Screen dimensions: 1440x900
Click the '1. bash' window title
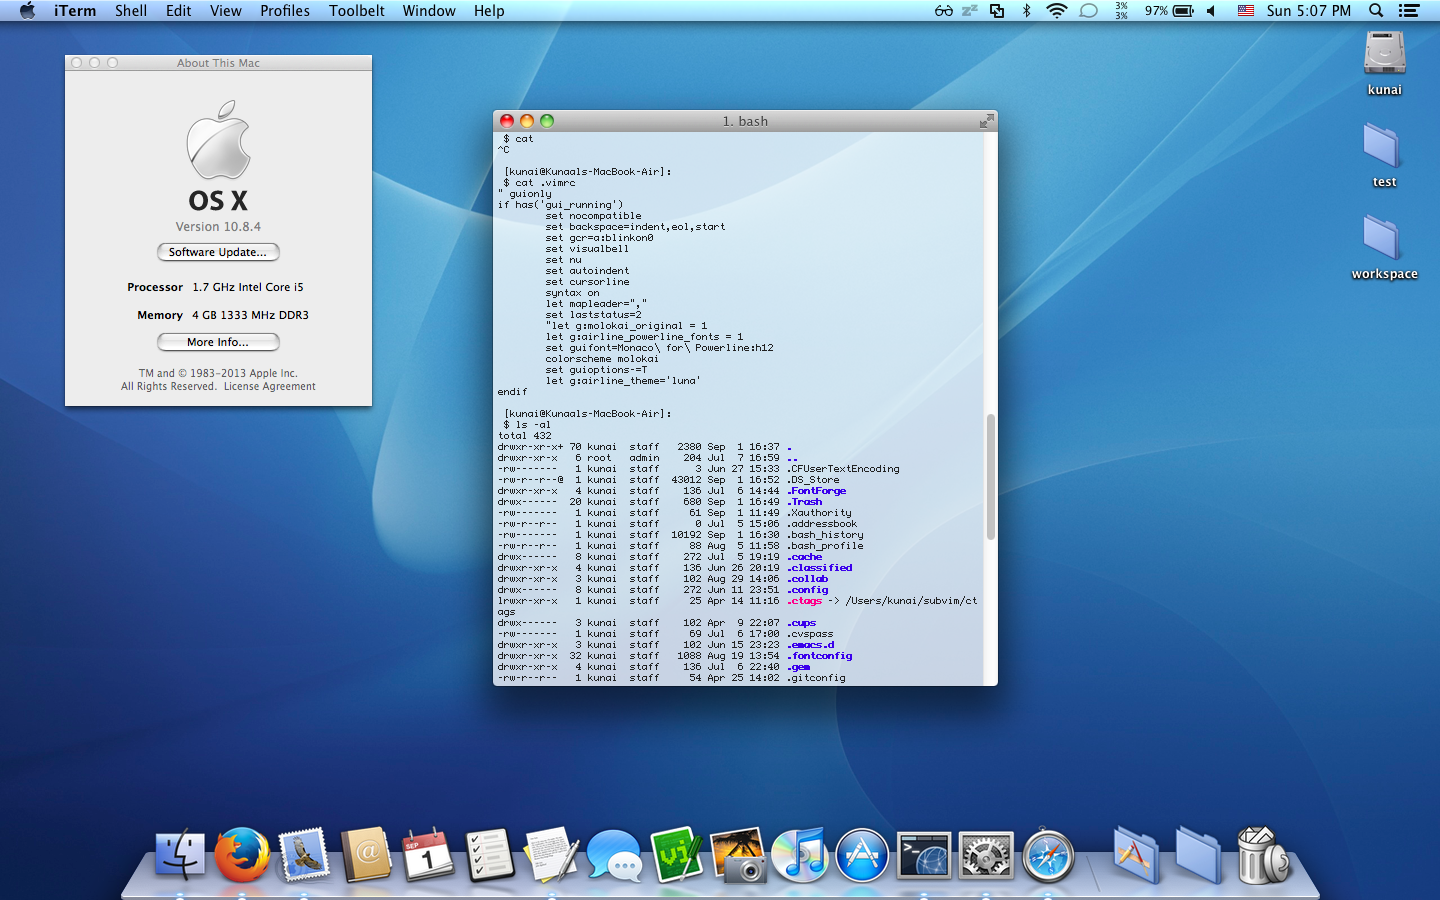tap(745, 121)
